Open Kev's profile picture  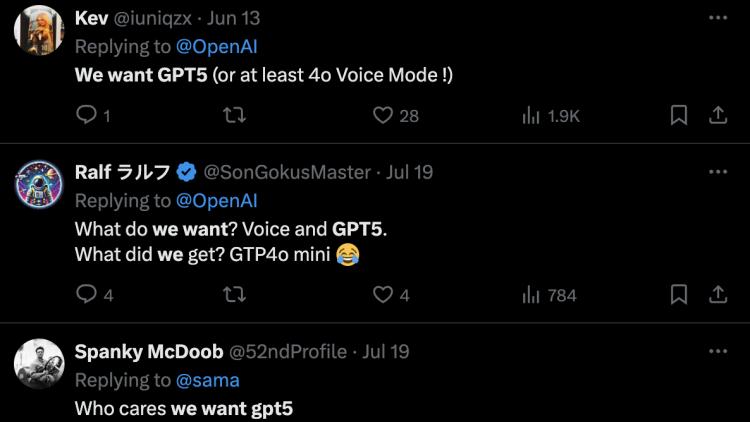pos(40,30)
